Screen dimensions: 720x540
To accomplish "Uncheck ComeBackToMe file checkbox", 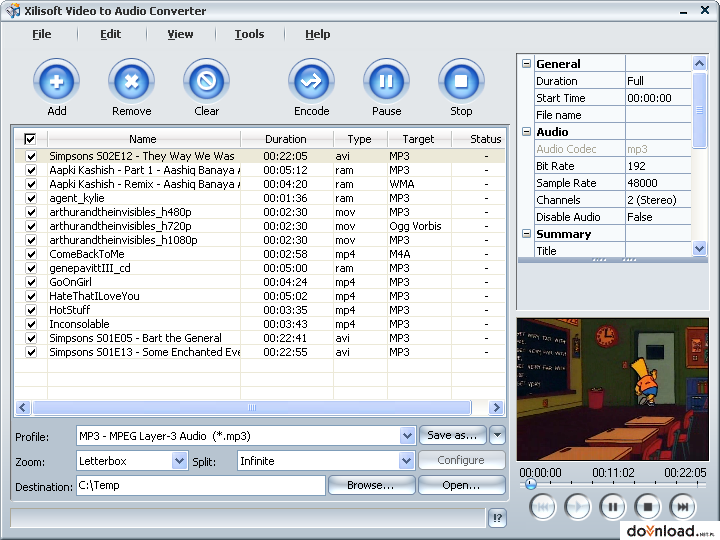I will tap(31, 254).
